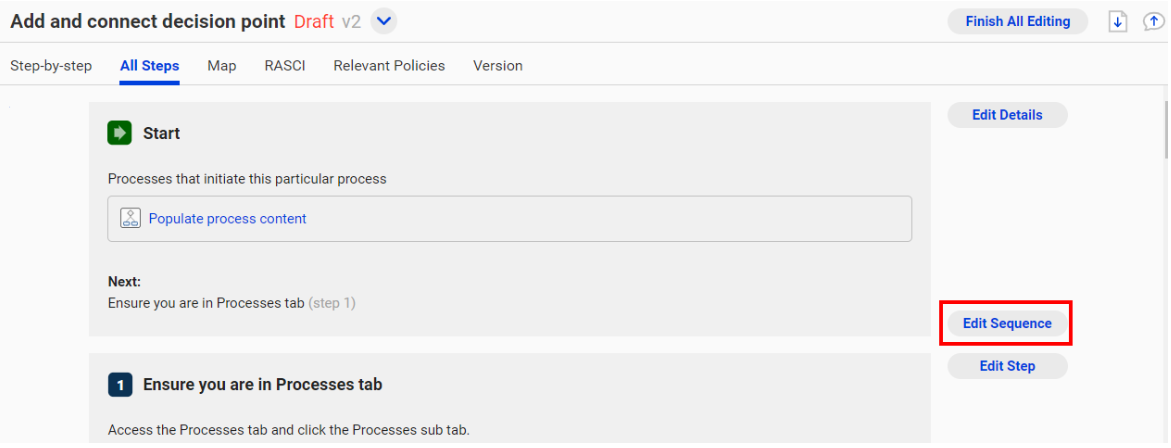
Task: Click the Draft status label in title
Action: [314, 22]
